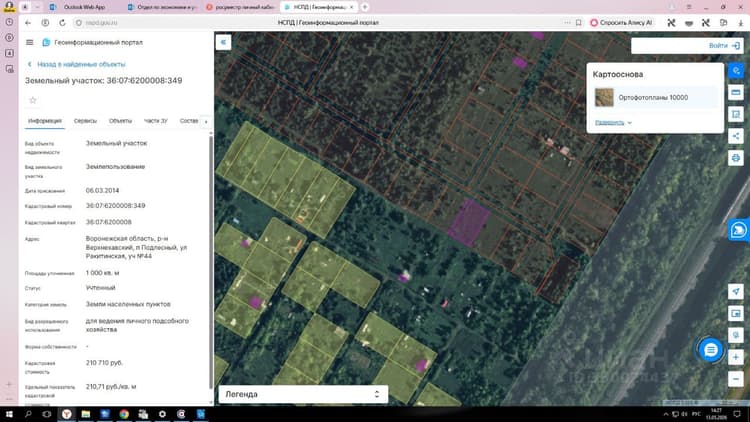Click the Войти login button
750x422 pixels.
coord(724,45)
